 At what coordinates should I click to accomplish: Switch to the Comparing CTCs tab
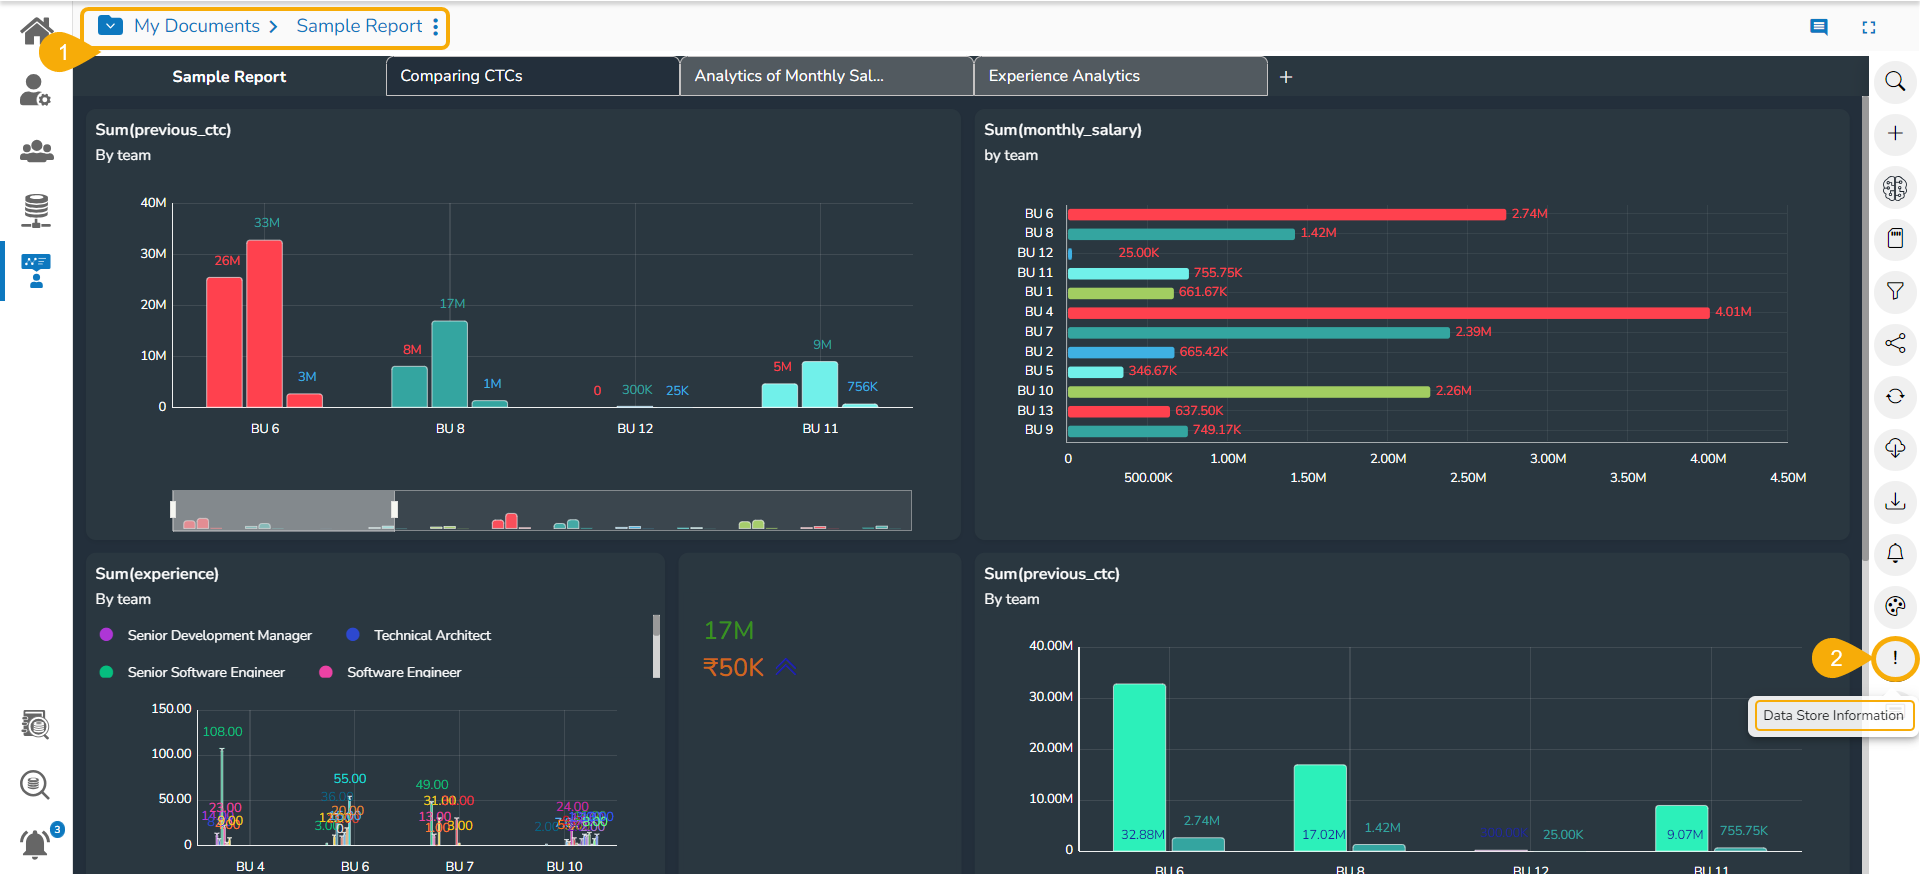(532, 76)
